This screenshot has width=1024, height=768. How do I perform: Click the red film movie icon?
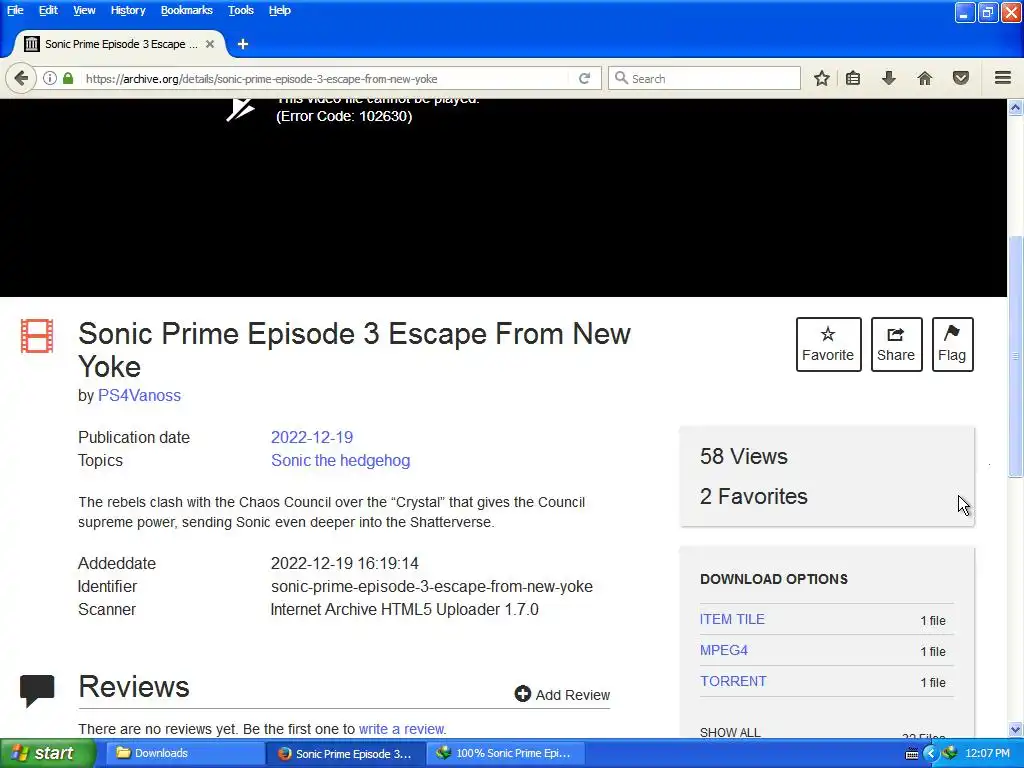[x=37, y=336]
